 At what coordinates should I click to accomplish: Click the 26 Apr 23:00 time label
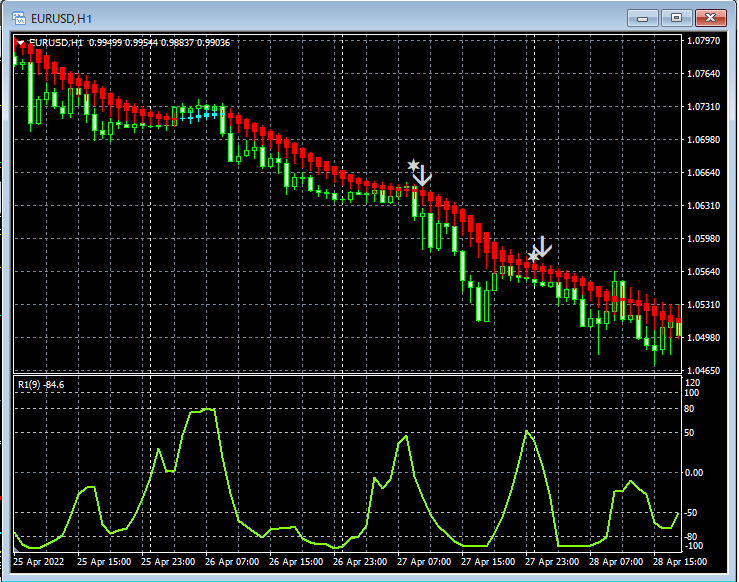point(360,562)
